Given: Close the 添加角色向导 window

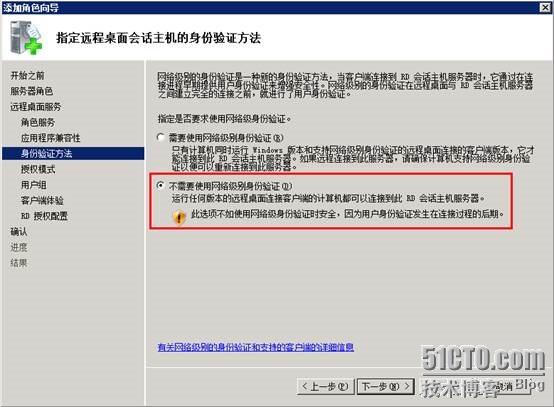Looking at the screenshot, I should coord(546,7).
